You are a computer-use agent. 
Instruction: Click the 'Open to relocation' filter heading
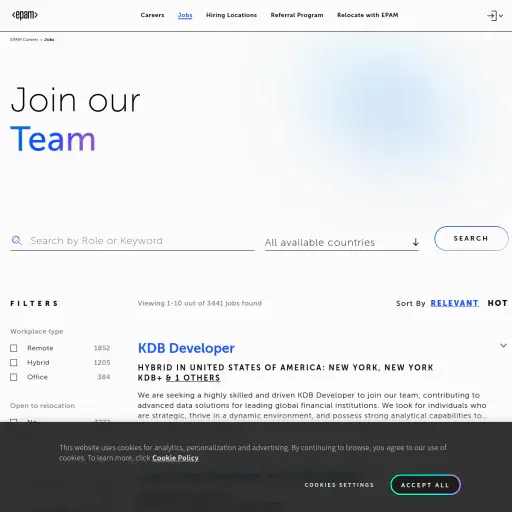coord(43,405)
